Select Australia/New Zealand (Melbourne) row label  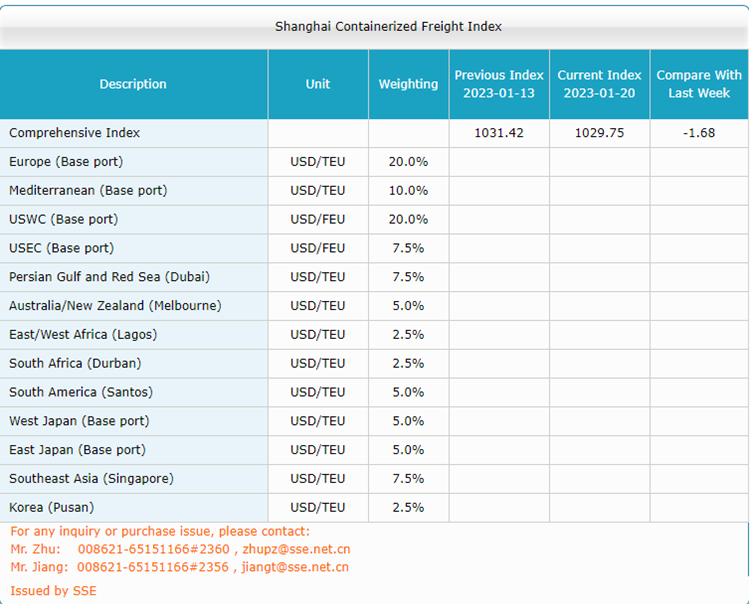click(115, 306)
